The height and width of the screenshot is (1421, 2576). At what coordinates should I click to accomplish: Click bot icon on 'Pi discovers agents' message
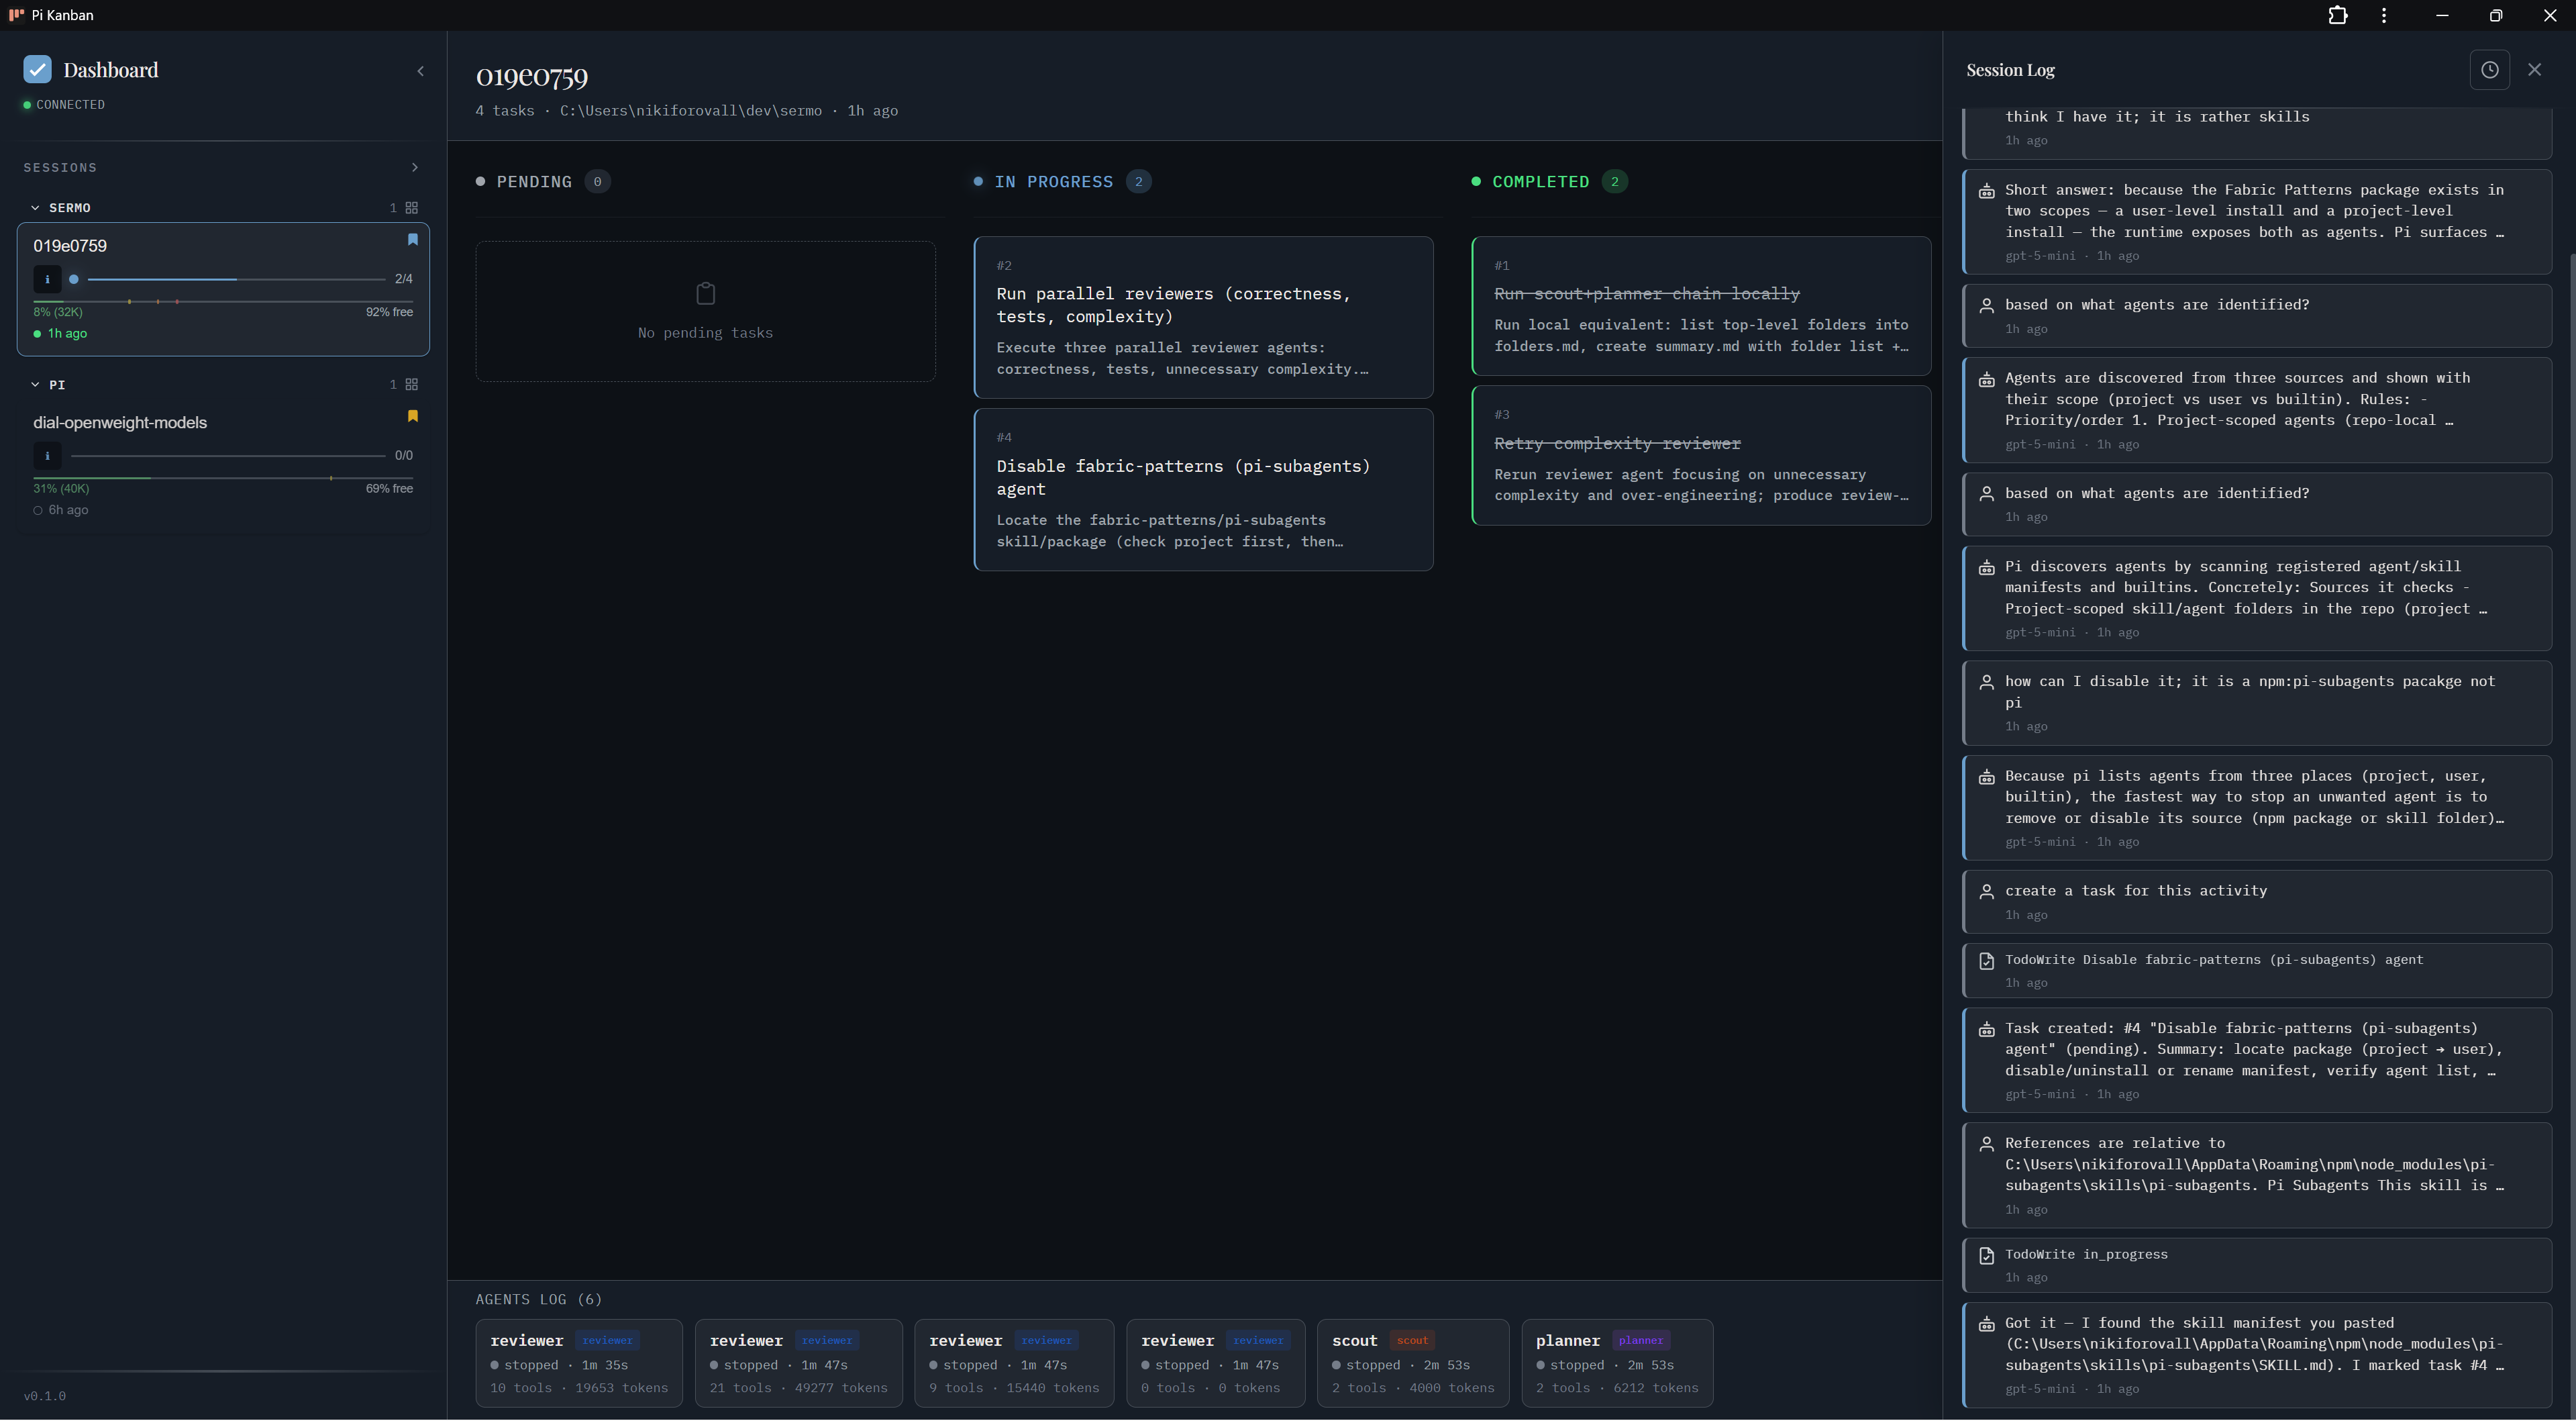pyautogui.click(x=1986, y=568)
